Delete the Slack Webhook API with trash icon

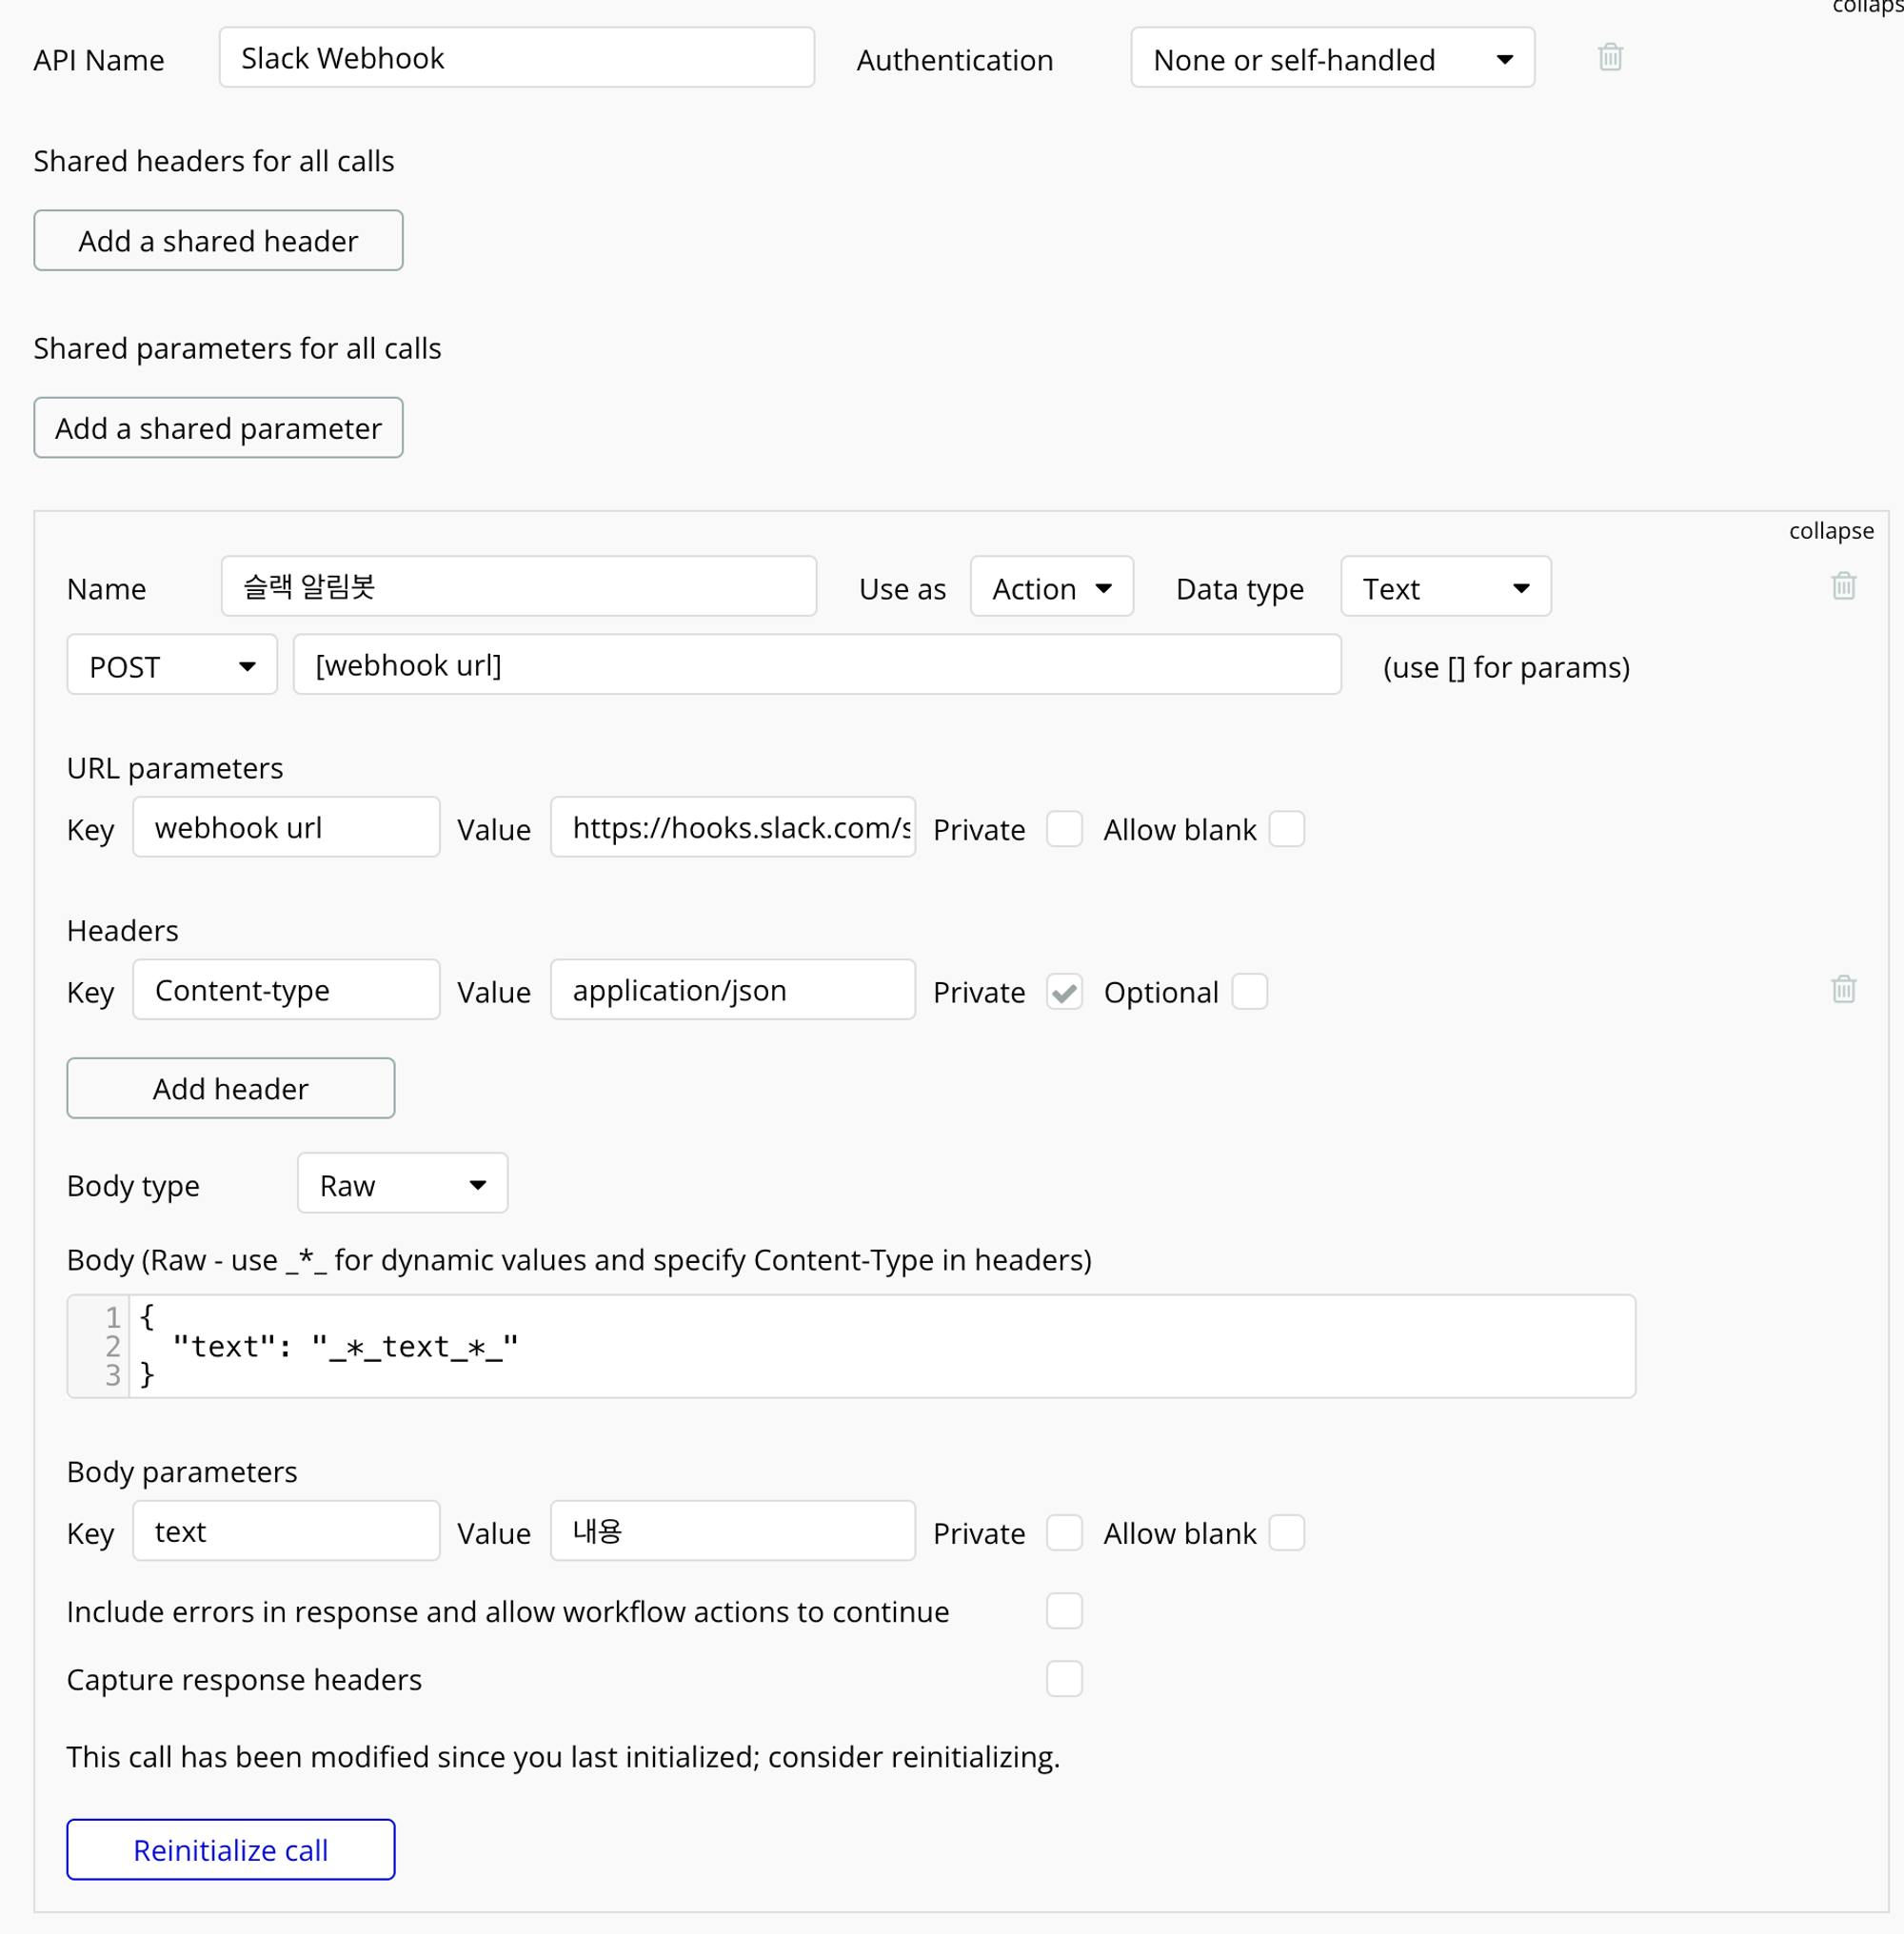(1610, 57)
